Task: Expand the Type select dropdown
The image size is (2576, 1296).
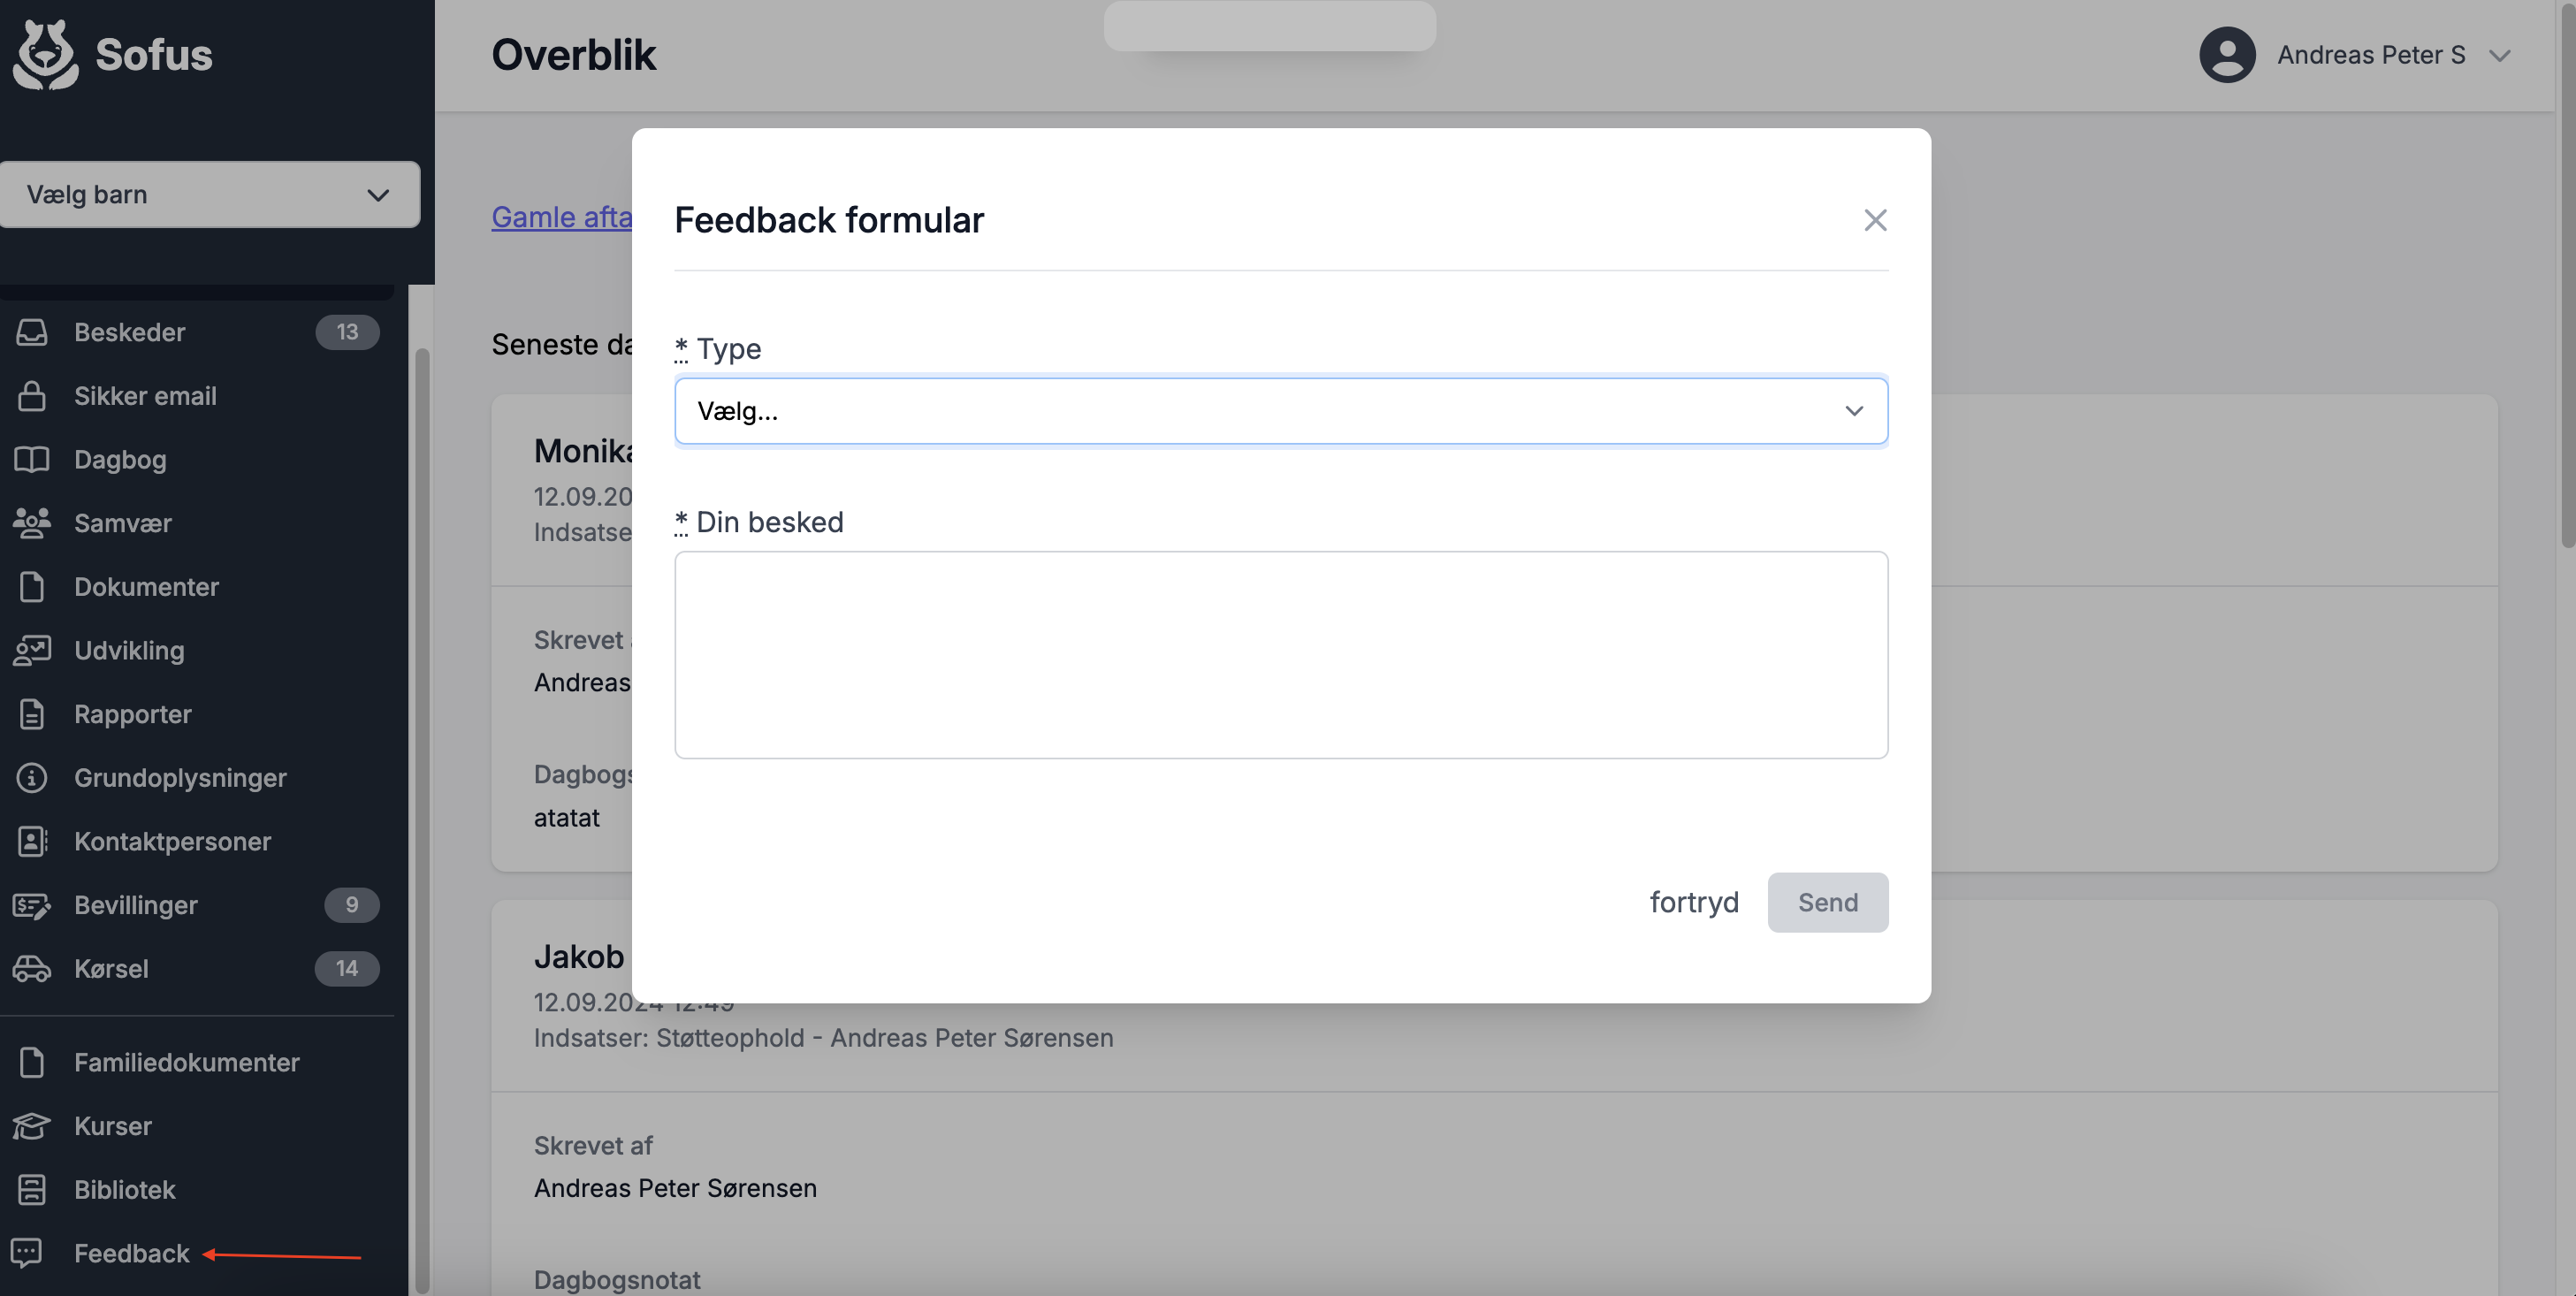Action: 1280,411
